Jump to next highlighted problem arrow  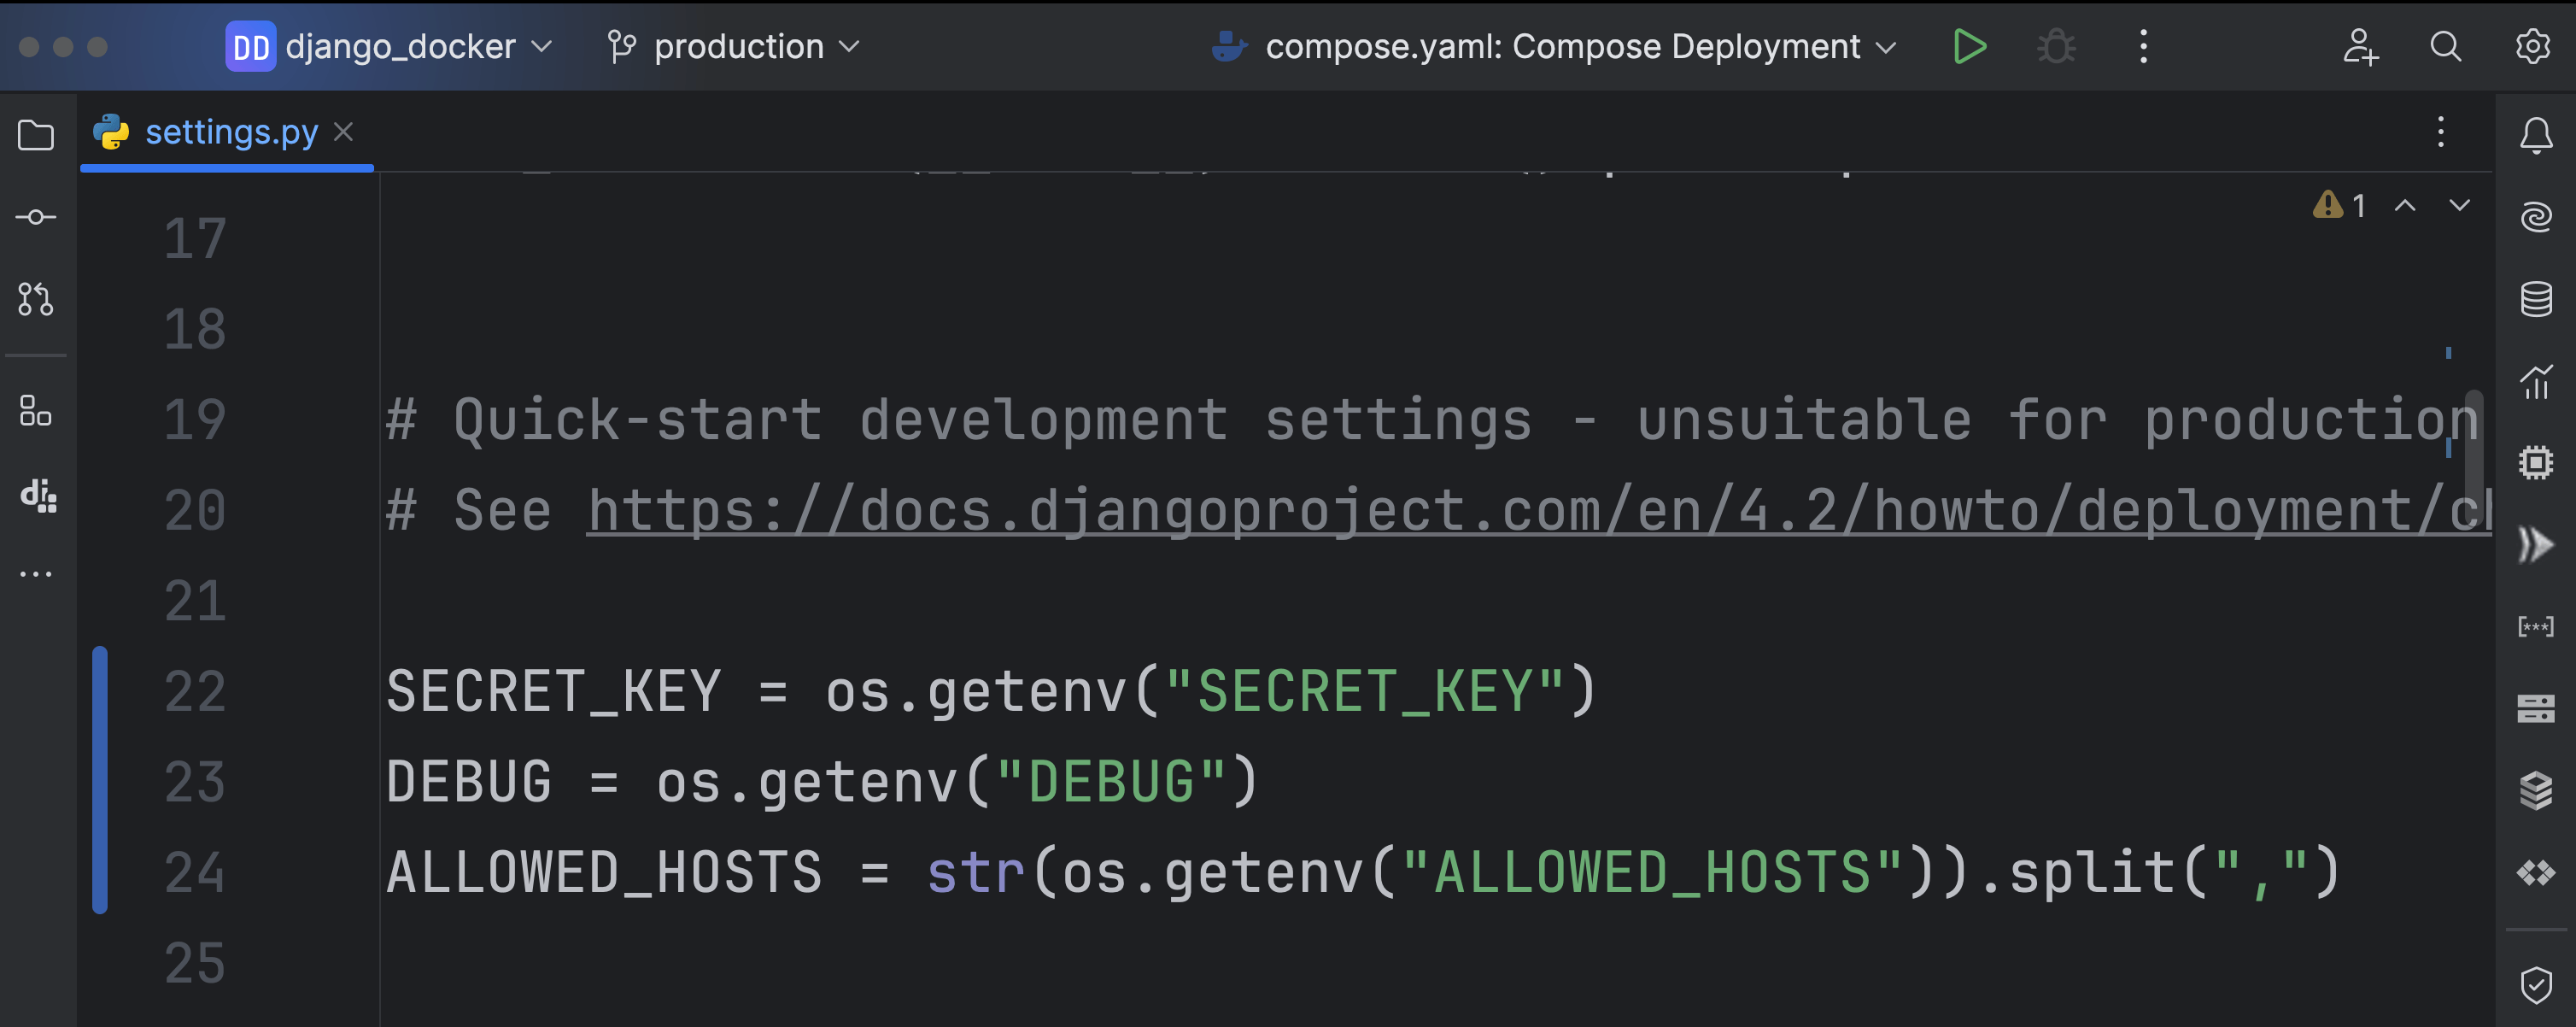(x=2459, y=206)
